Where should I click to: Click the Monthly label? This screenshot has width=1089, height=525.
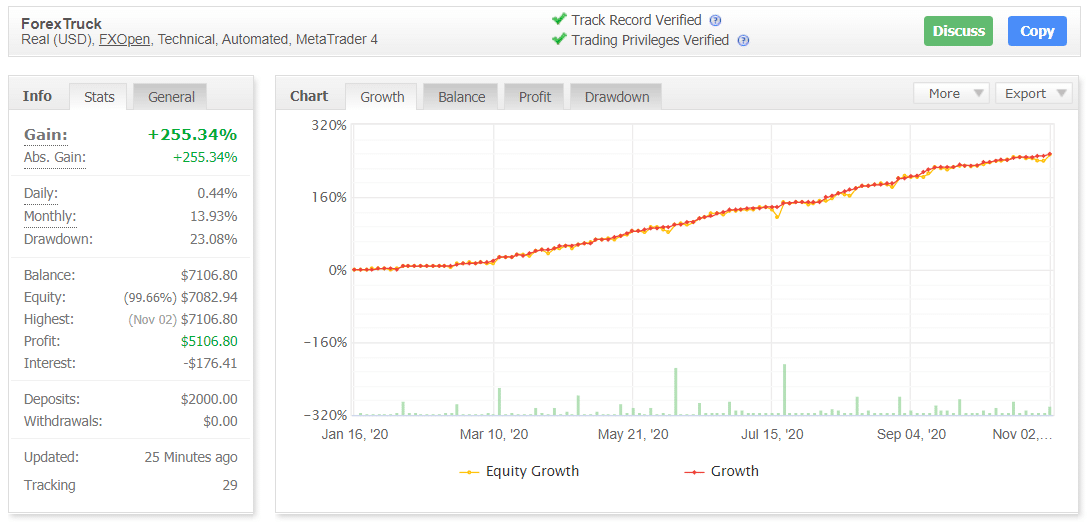pyautogui.click(x=50, y=217)
